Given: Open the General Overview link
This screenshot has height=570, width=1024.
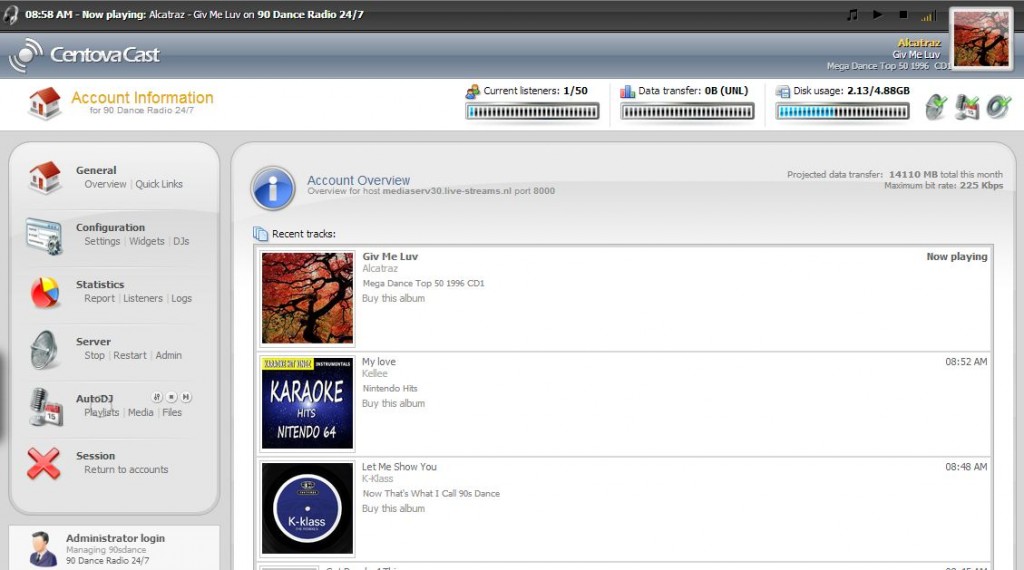Looking at the screenshot, I should (105, 184).
